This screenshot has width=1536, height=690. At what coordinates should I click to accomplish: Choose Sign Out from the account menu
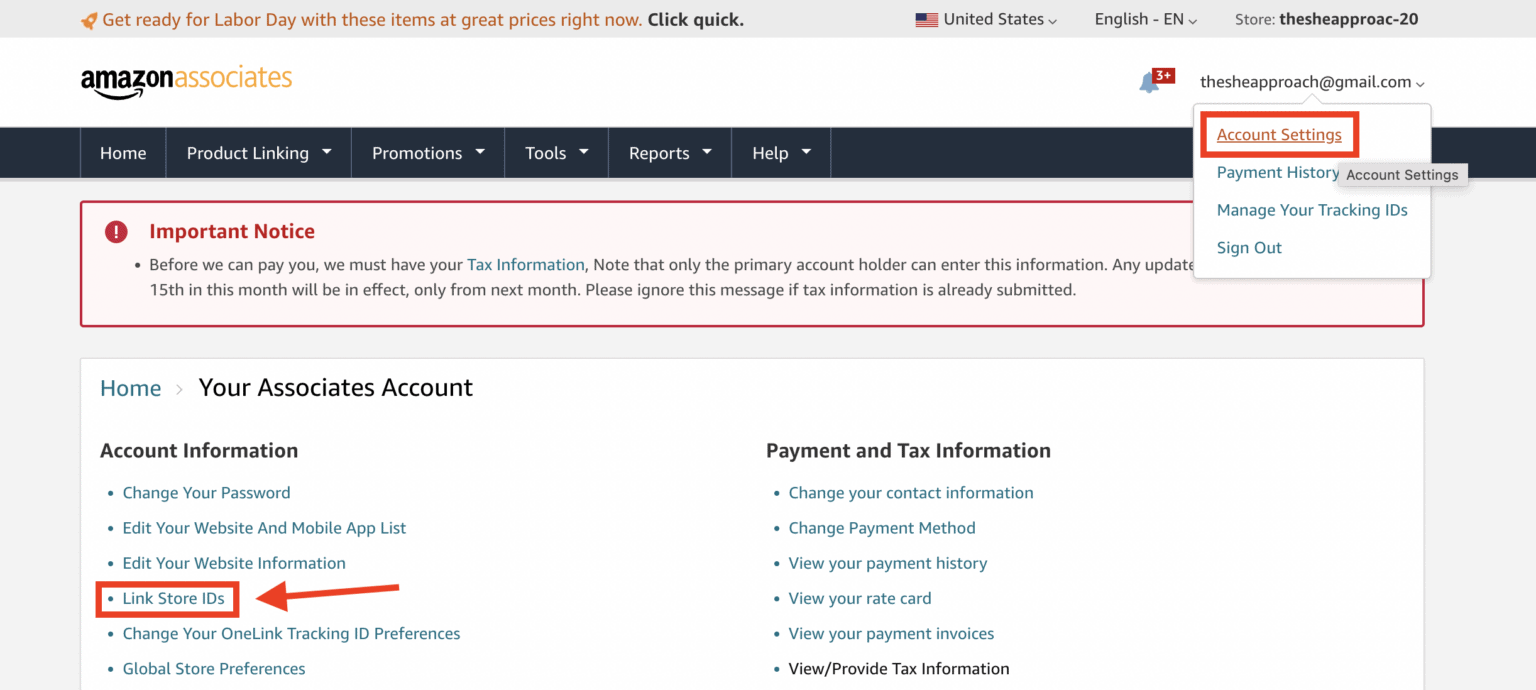[x=1248, y=247]
